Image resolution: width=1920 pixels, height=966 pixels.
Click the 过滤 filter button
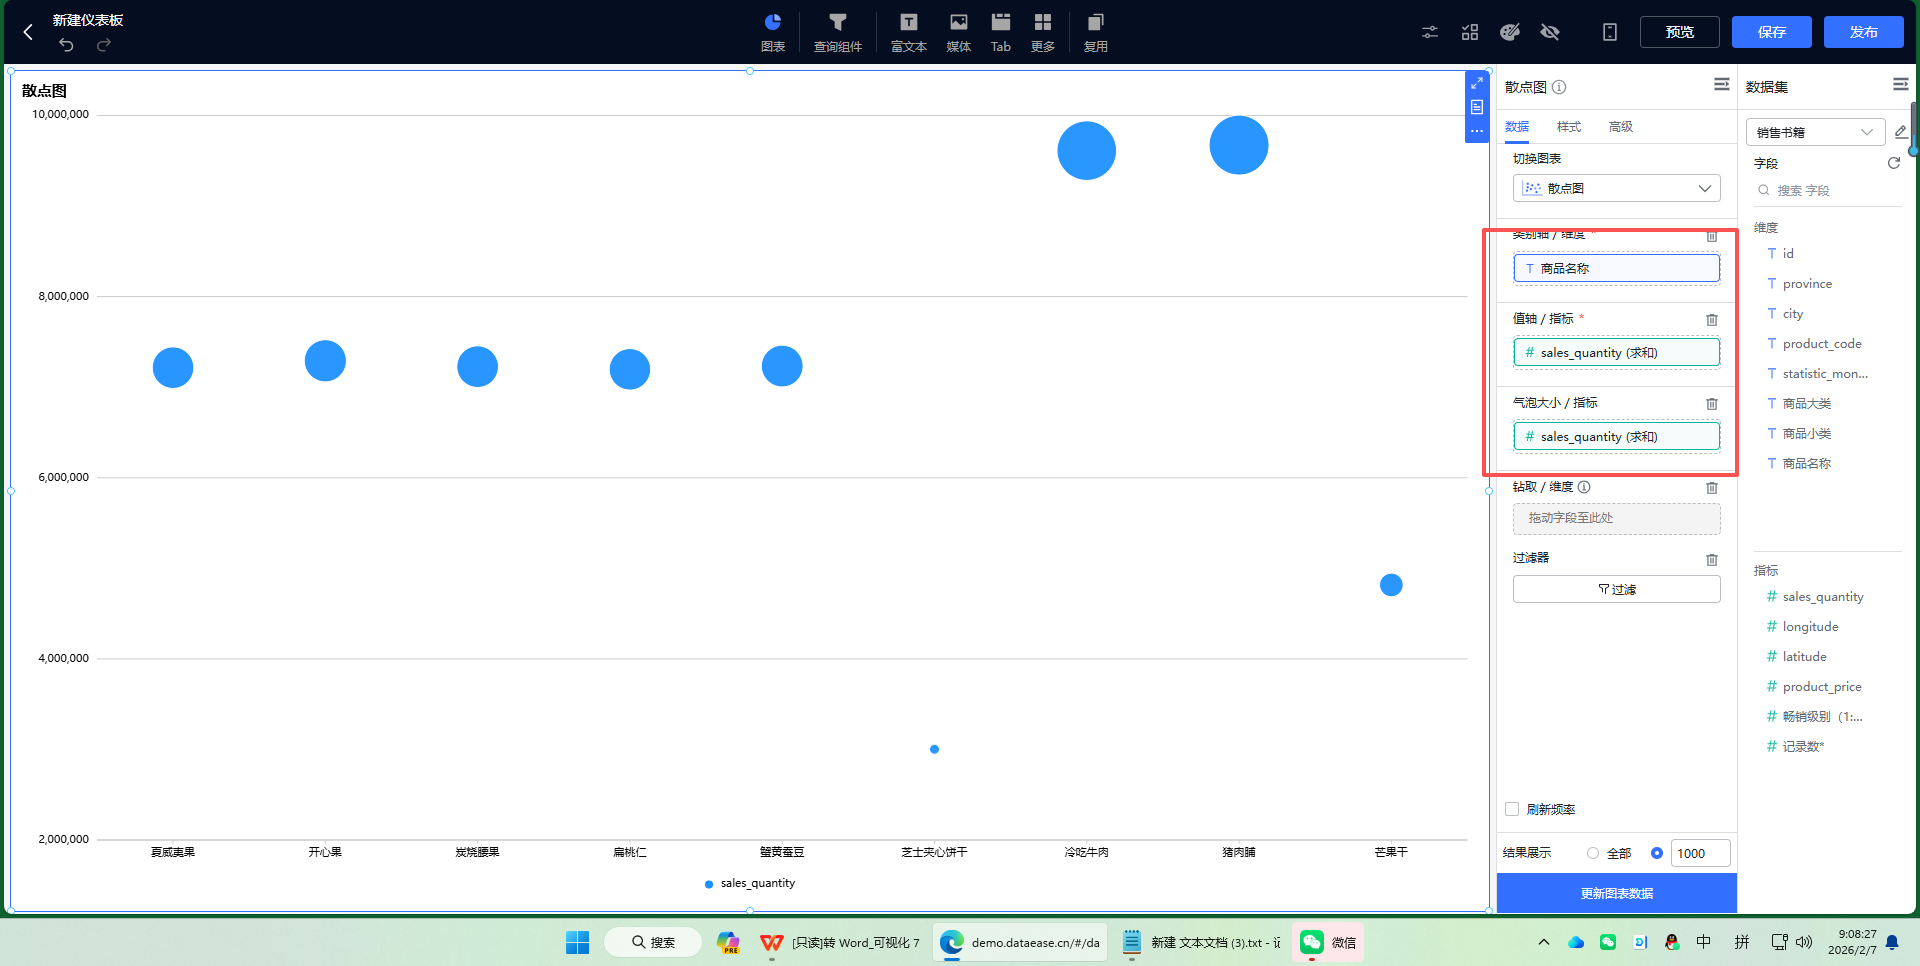click(1617, 589)
